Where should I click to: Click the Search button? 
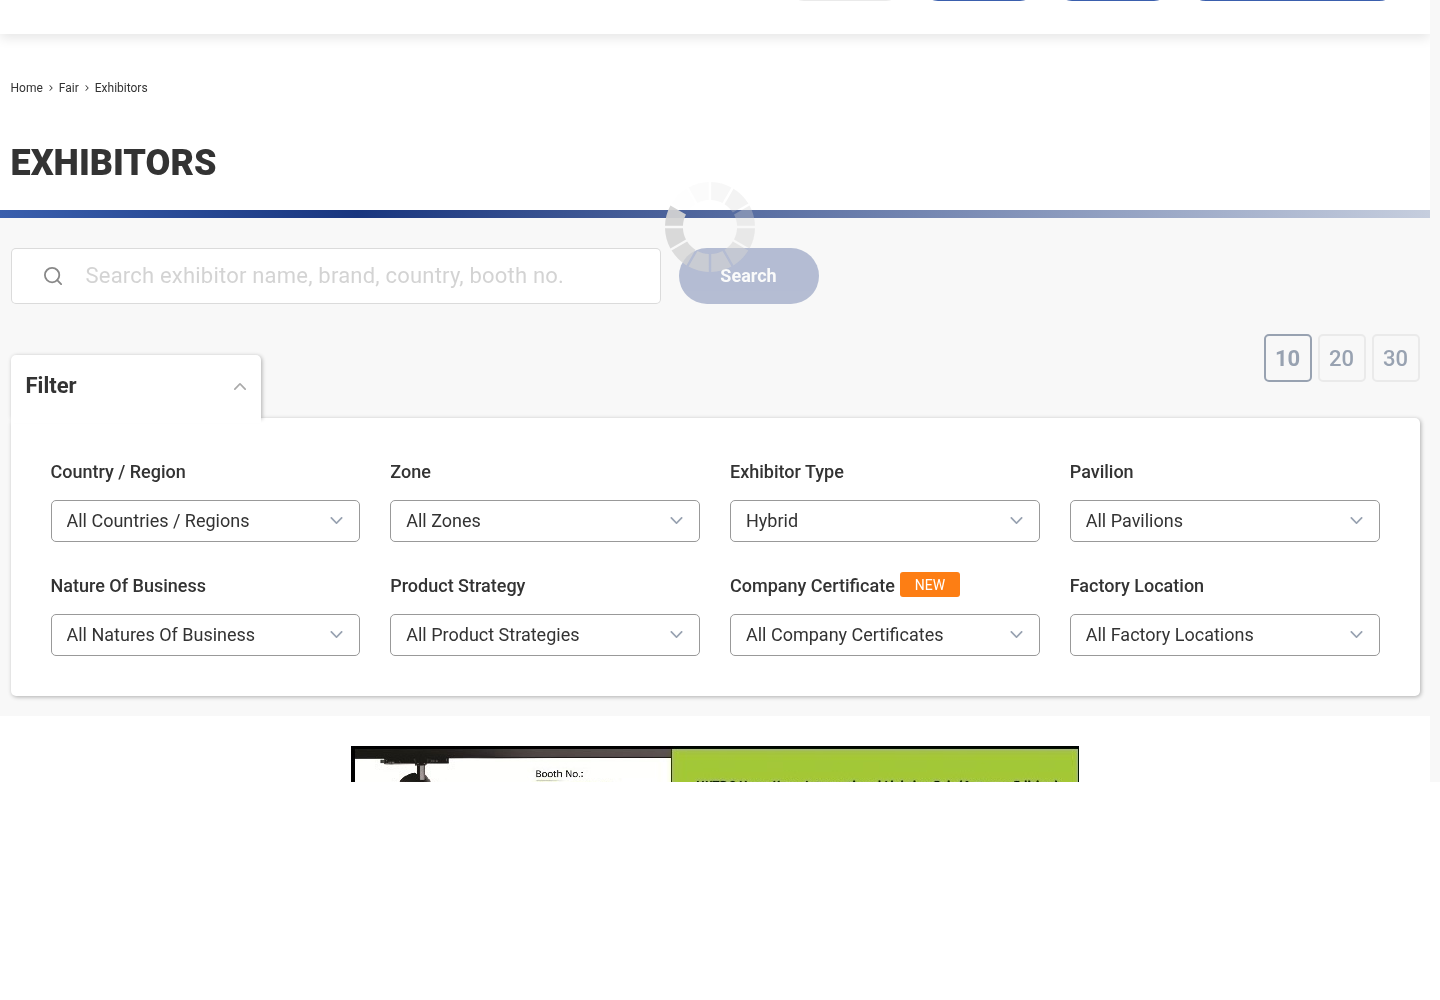pos(749,276)
